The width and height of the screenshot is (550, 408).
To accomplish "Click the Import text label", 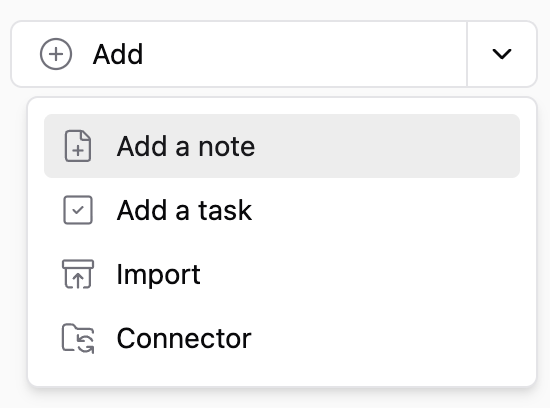I will coord(158,275).
